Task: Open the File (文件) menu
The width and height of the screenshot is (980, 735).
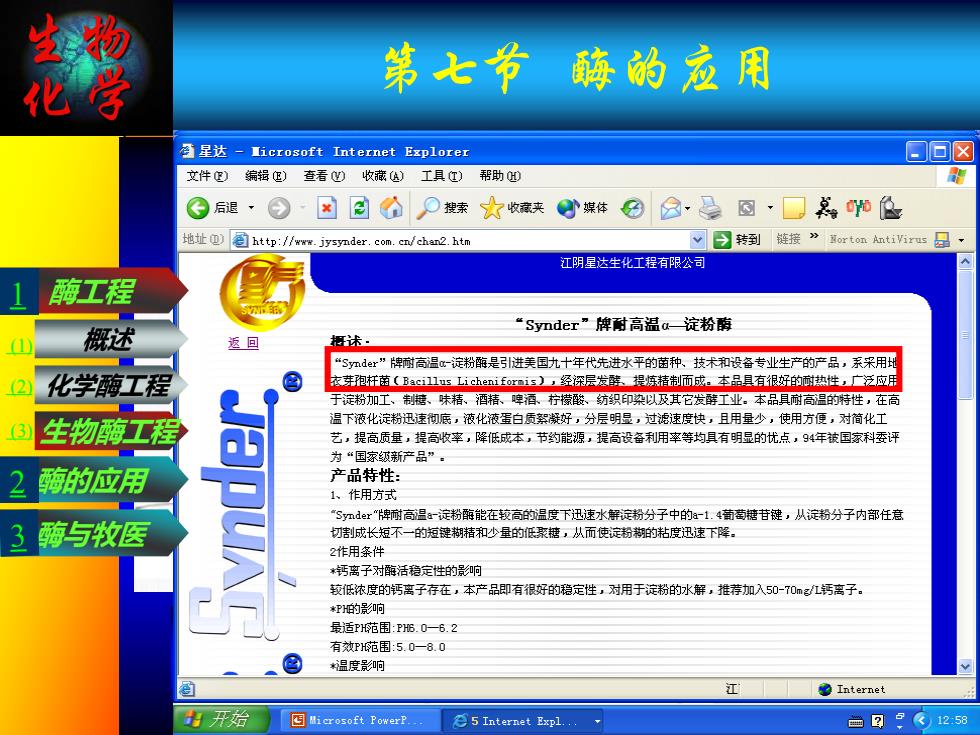Action: (x=208, y=176)
